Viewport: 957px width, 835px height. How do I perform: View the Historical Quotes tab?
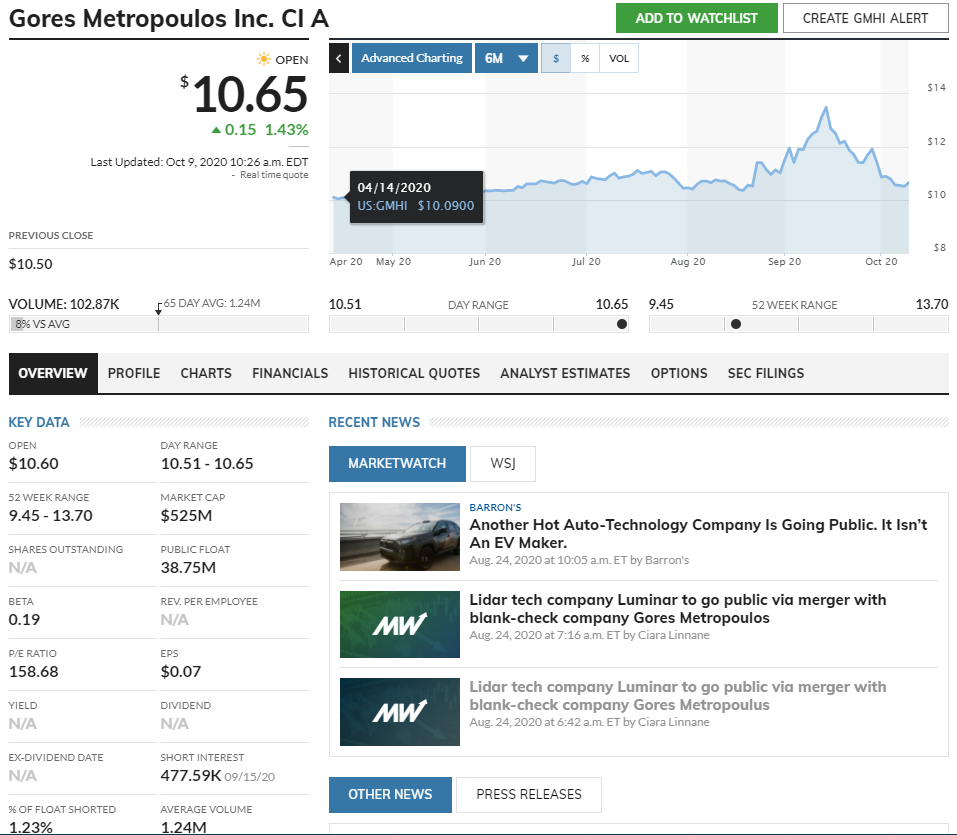pyautogui.click(x=414, y=373)
